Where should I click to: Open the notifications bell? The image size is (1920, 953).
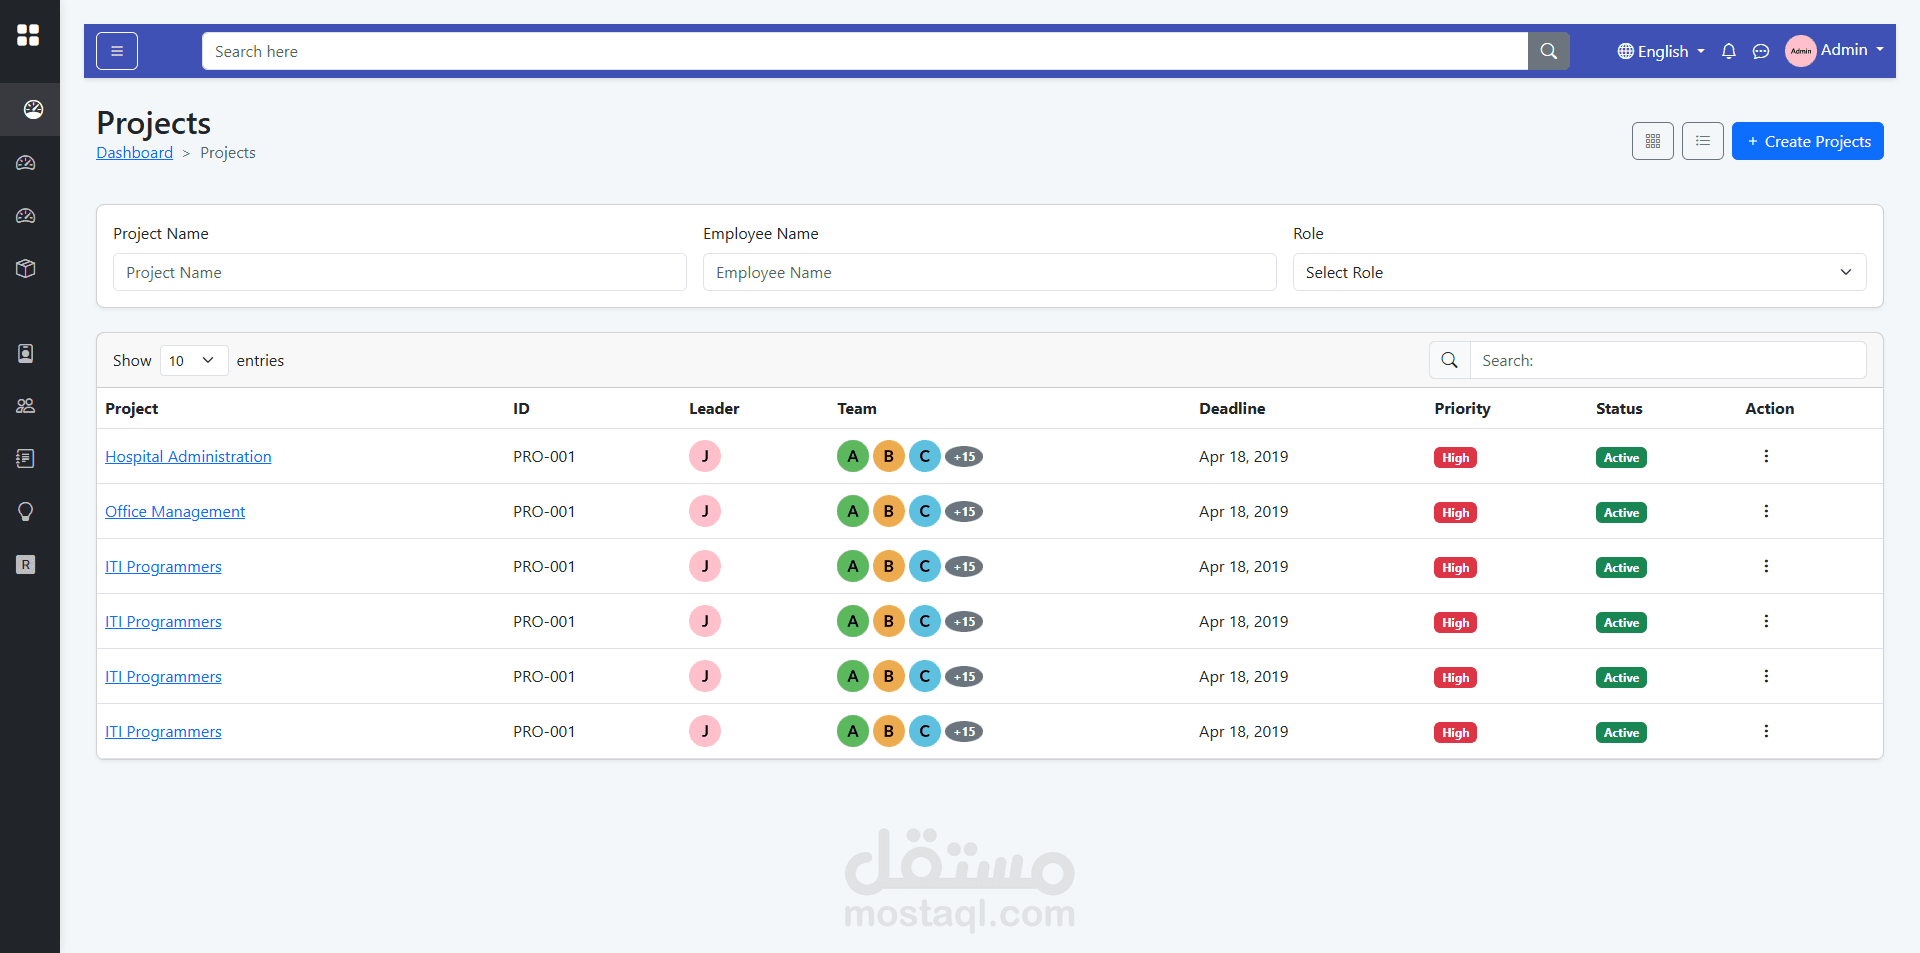coord(1729,51)
